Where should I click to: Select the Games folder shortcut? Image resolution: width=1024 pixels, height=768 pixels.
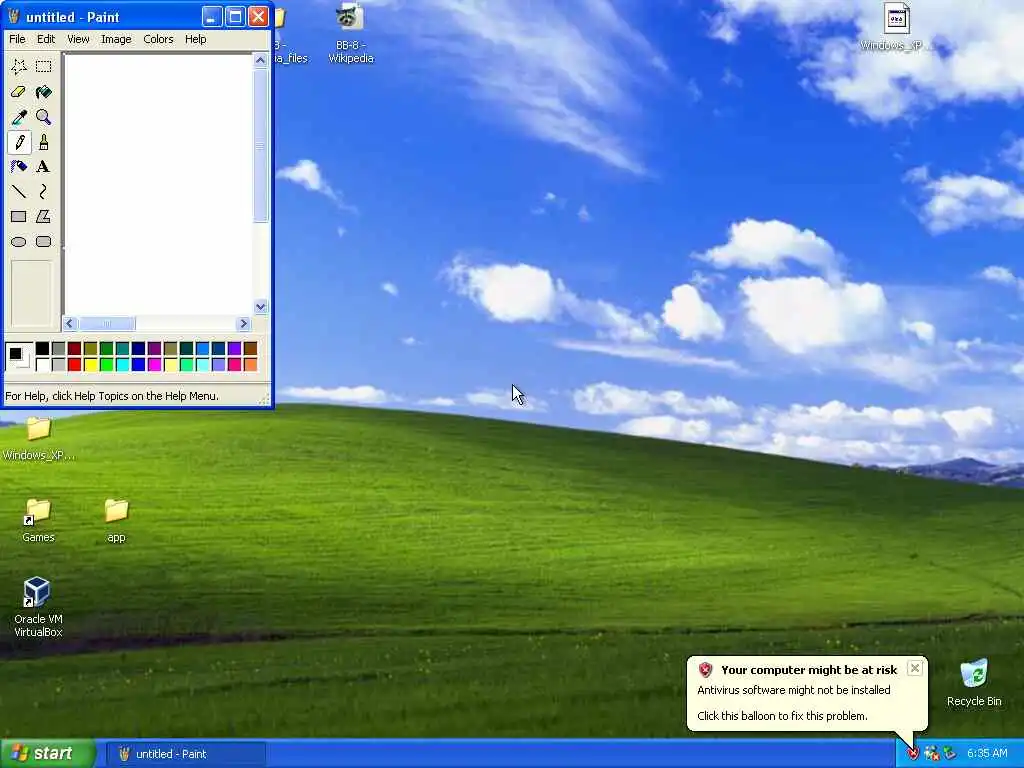click(x=38, y=520)
